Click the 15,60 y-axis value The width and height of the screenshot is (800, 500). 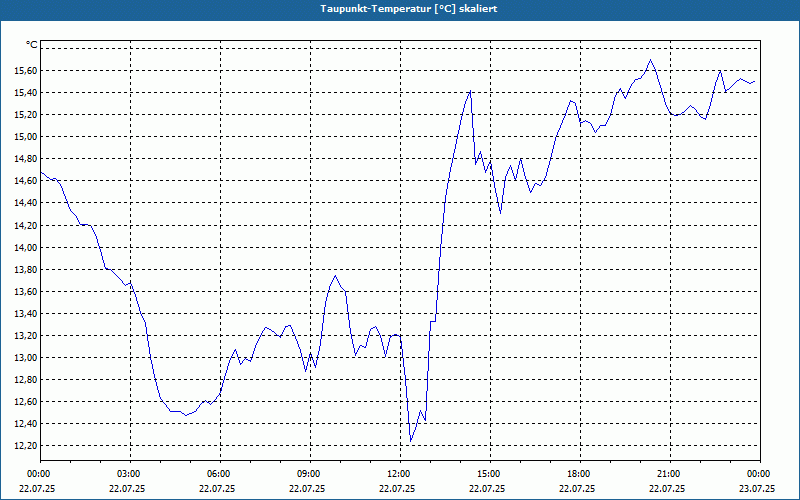tap(26, 70)
